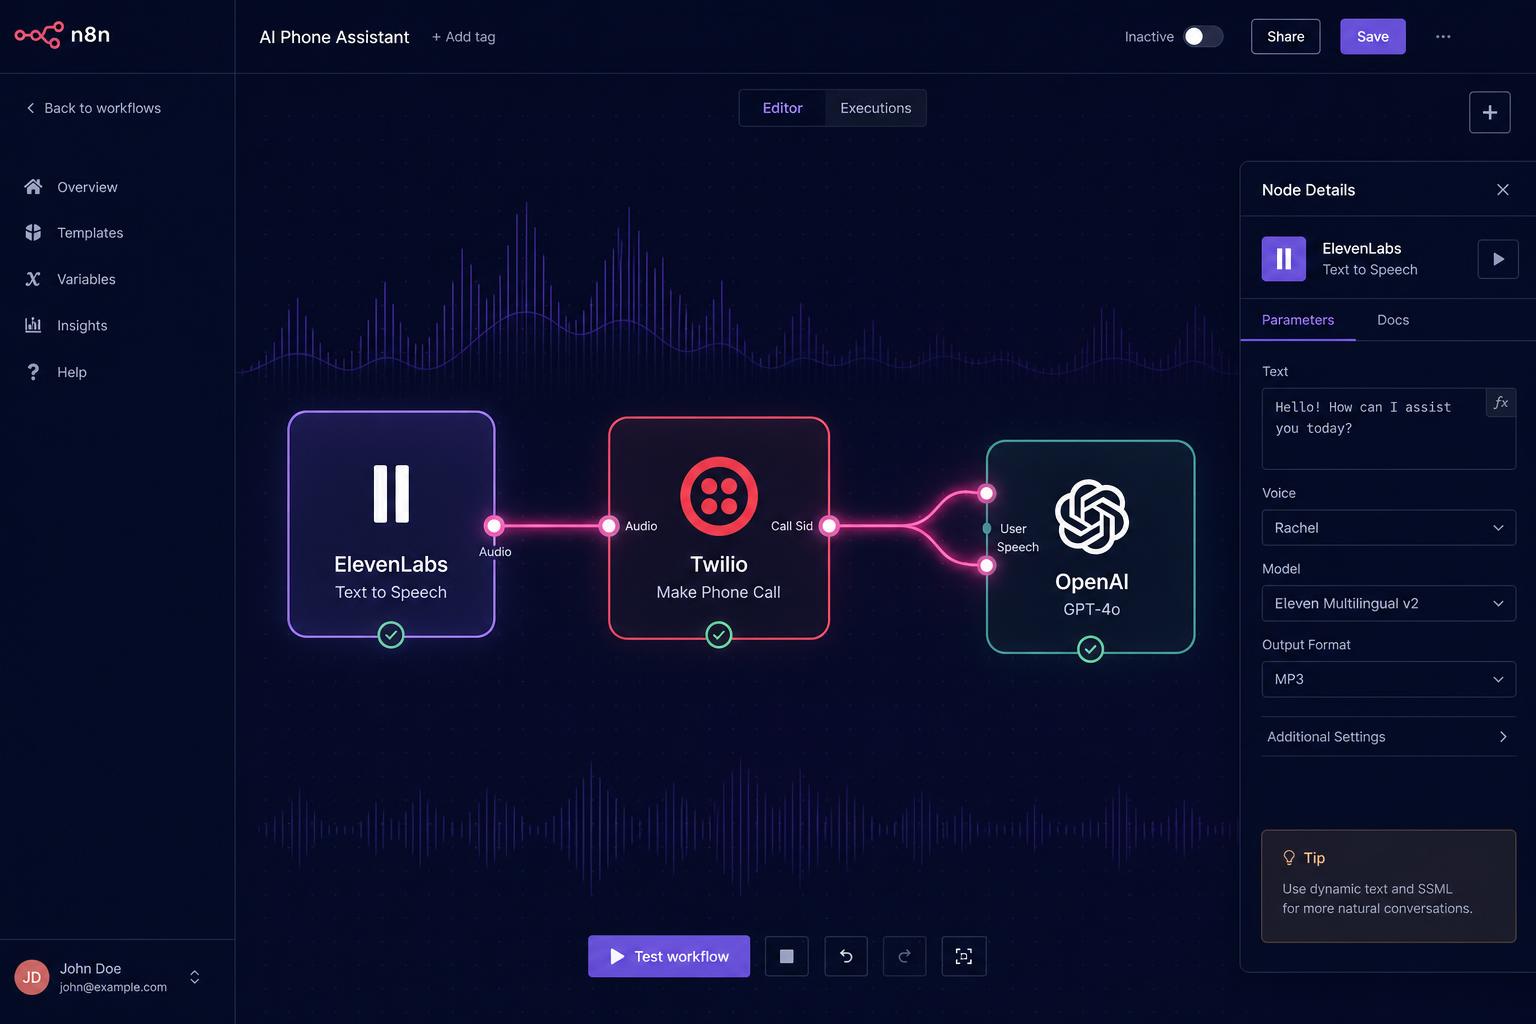Click the Overview menu label
This screenshot has height=1024, width=1536.
87,187
